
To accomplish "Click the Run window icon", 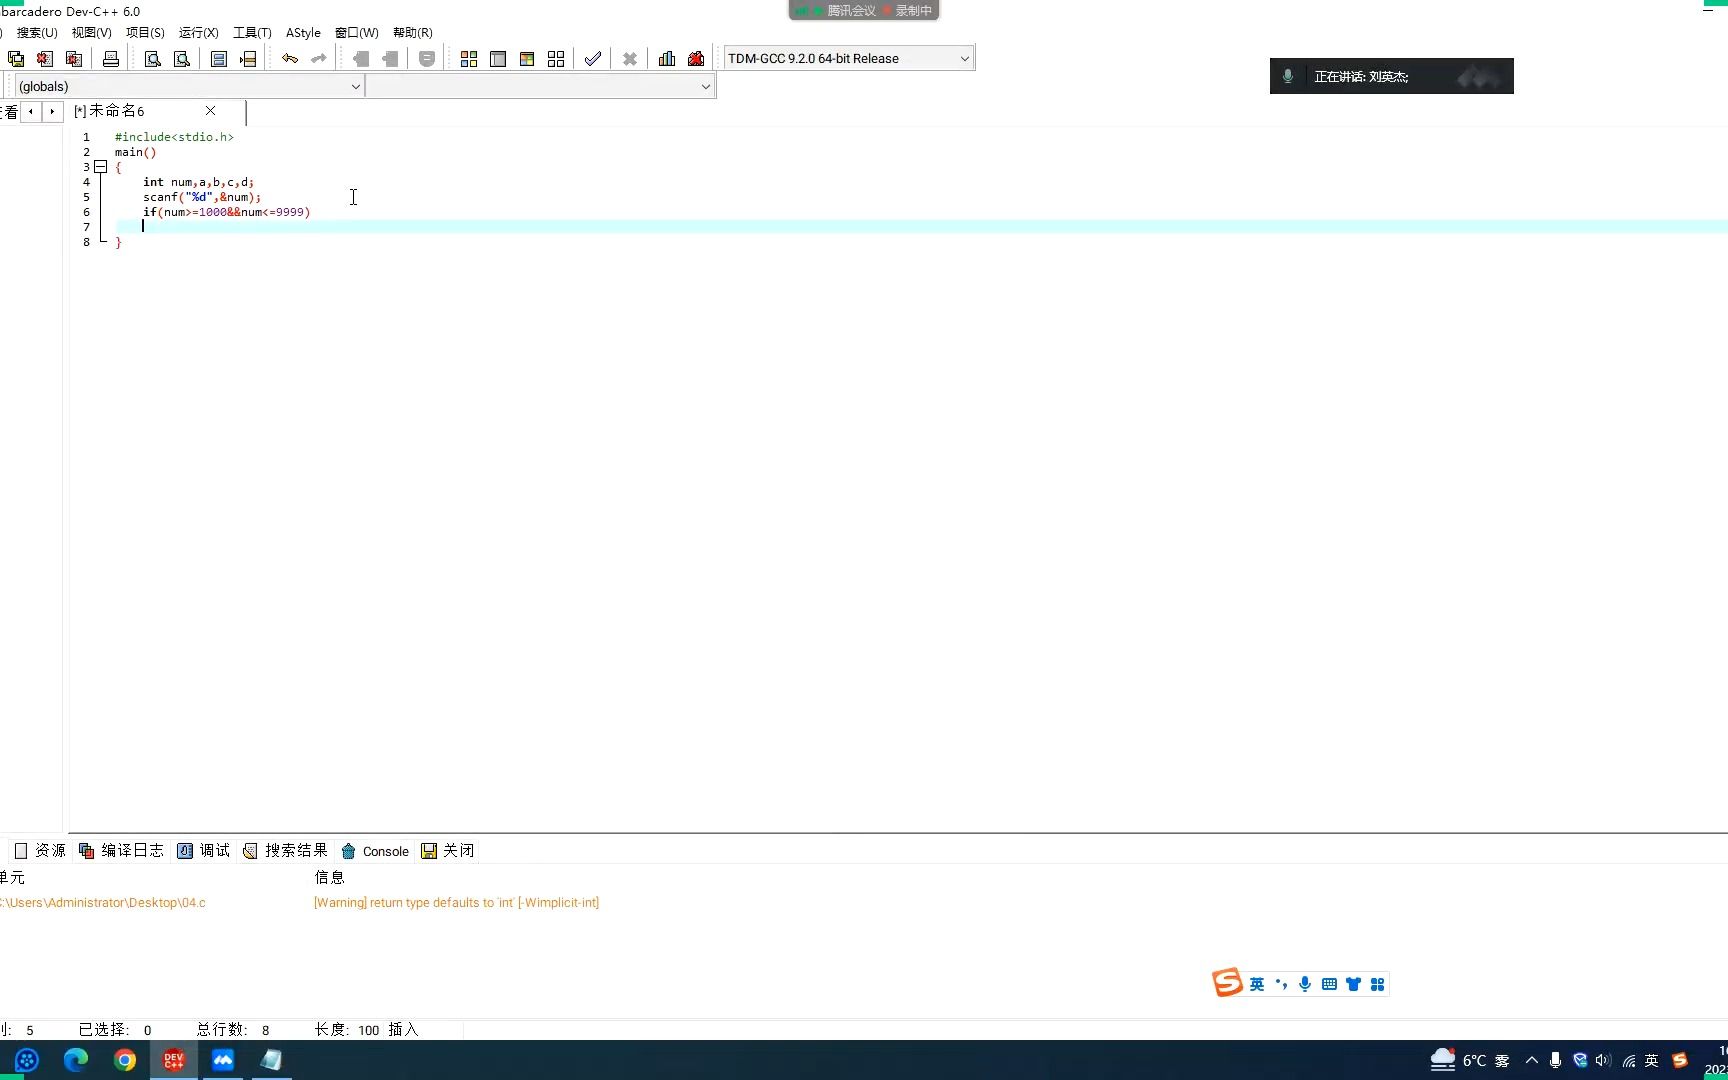I will click(498, 59).
